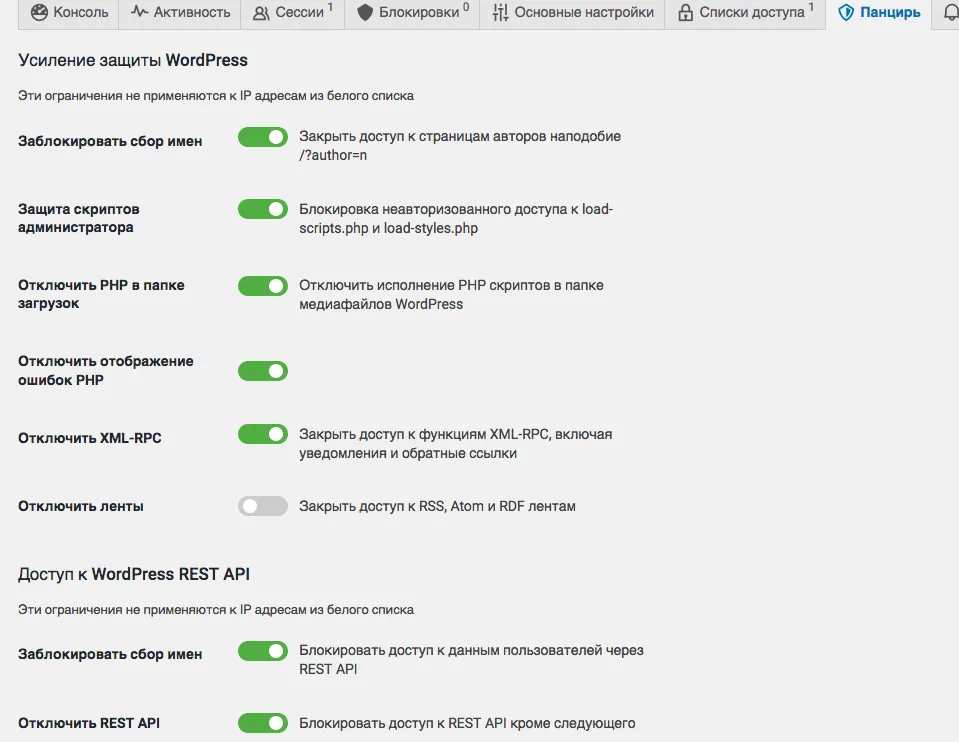Click description mentioning load-scripts.php
The width and height of the screenshot is (959, 742).
pyautogui.click(x=456, y=218)
